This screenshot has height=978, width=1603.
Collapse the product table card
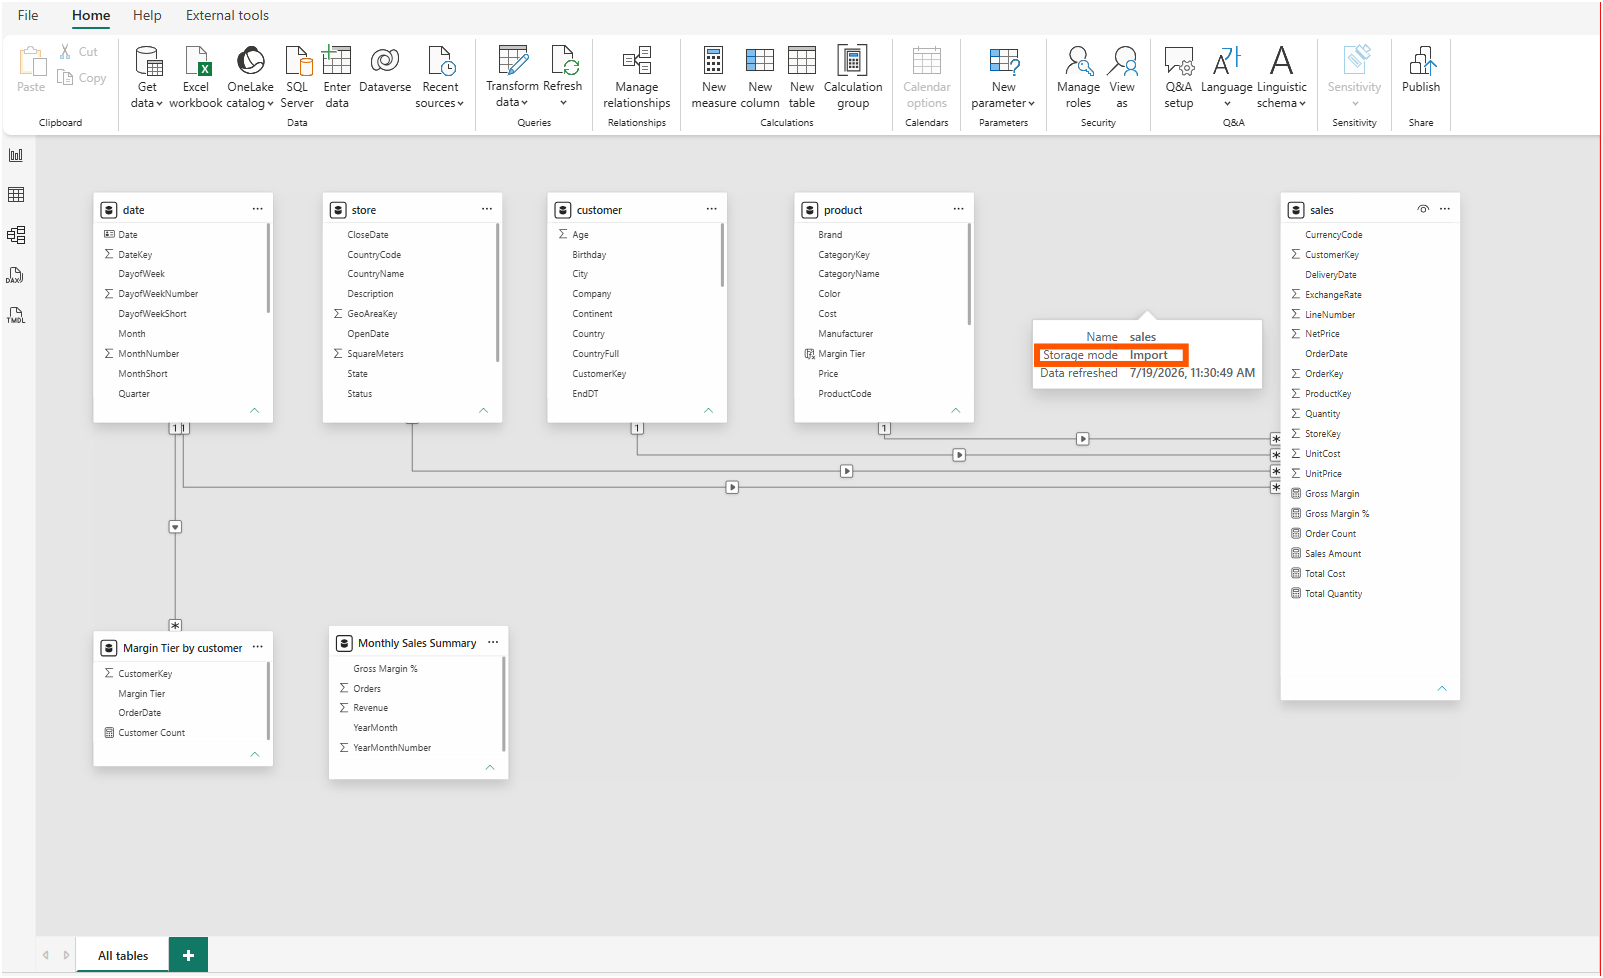[x=955, y=410]
